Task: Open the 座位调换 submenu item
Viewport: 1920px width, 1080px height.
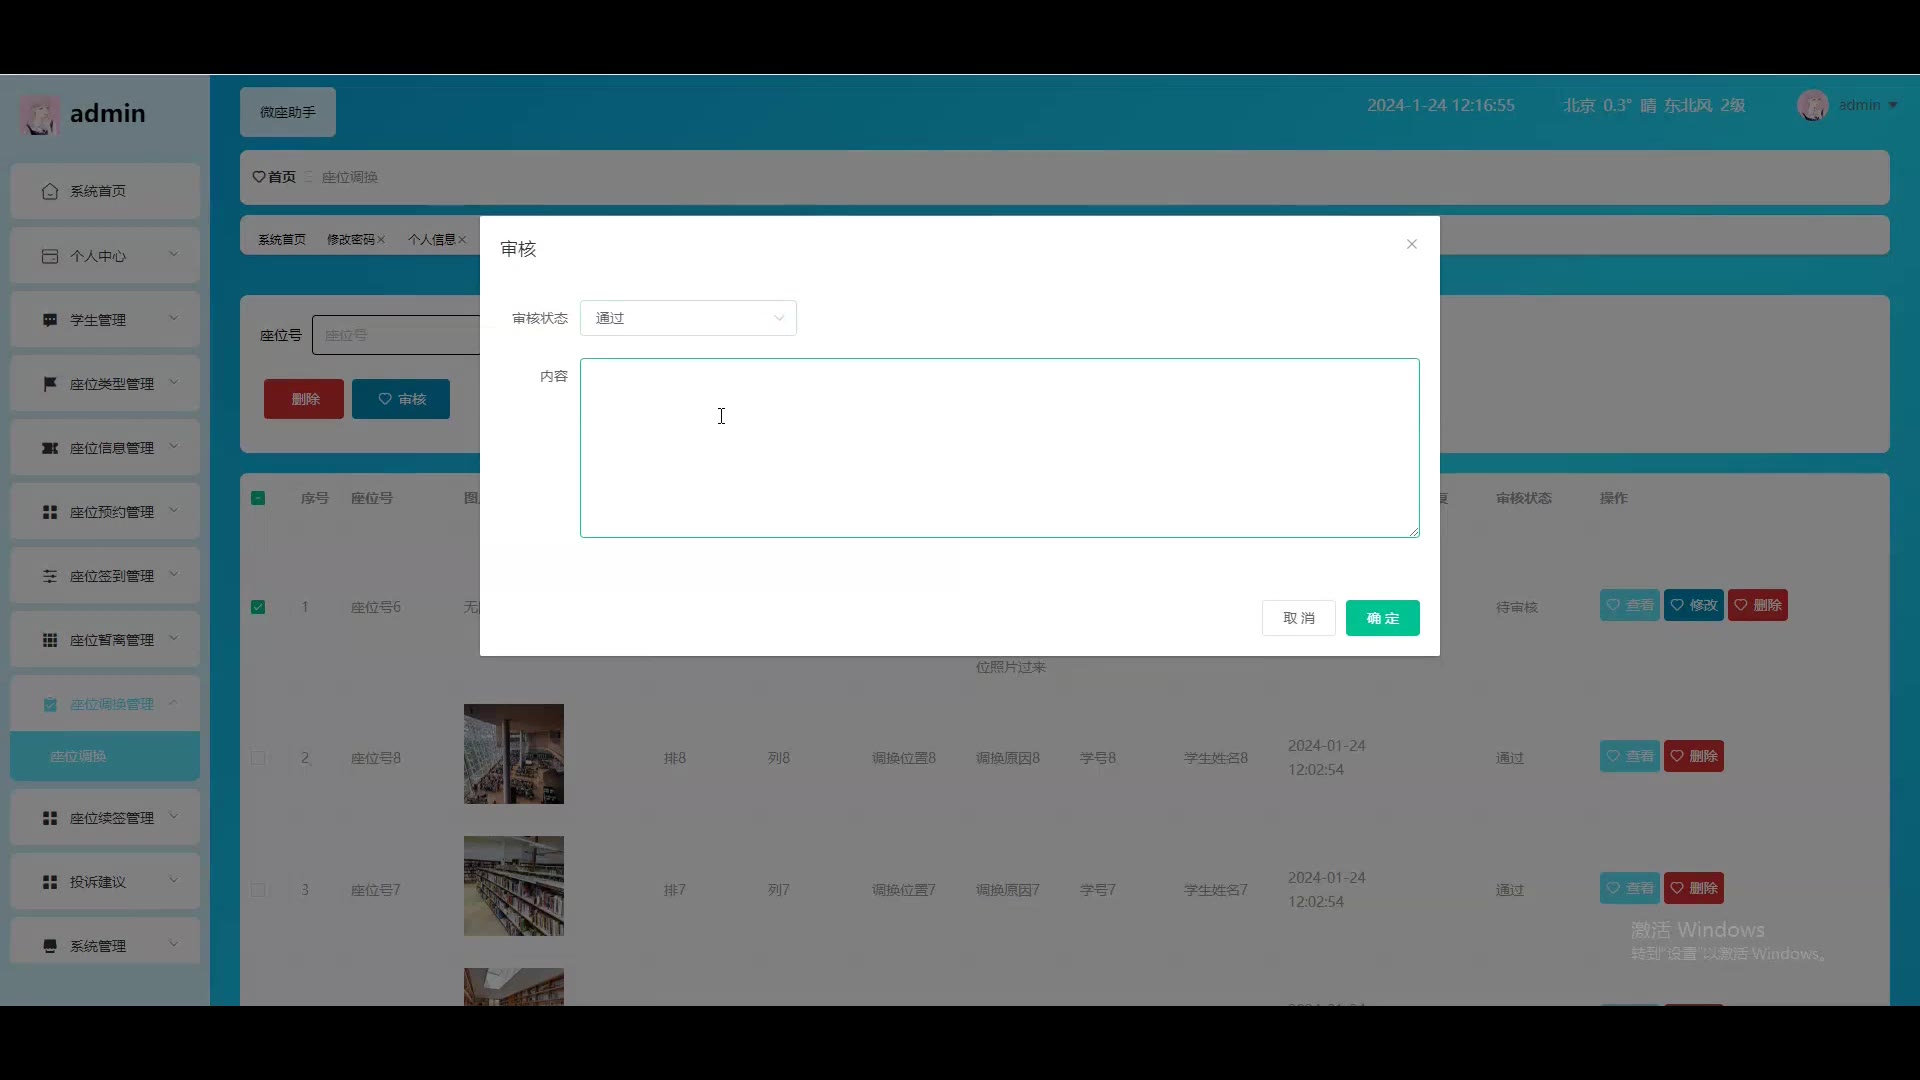Action: 79,756
